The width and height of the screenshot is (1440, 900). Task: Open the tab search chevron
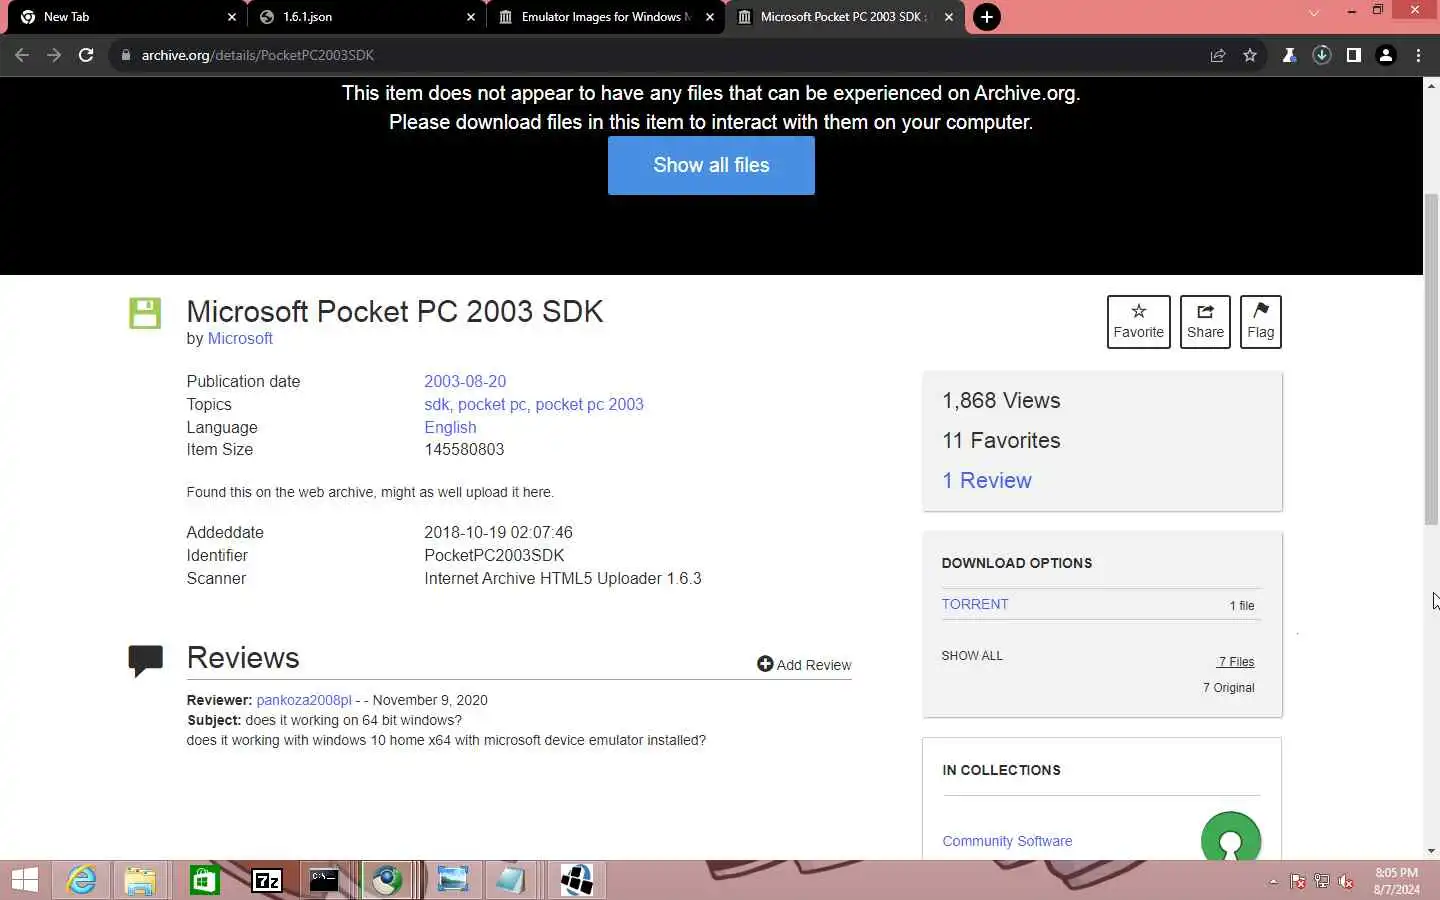[1314, 12]
